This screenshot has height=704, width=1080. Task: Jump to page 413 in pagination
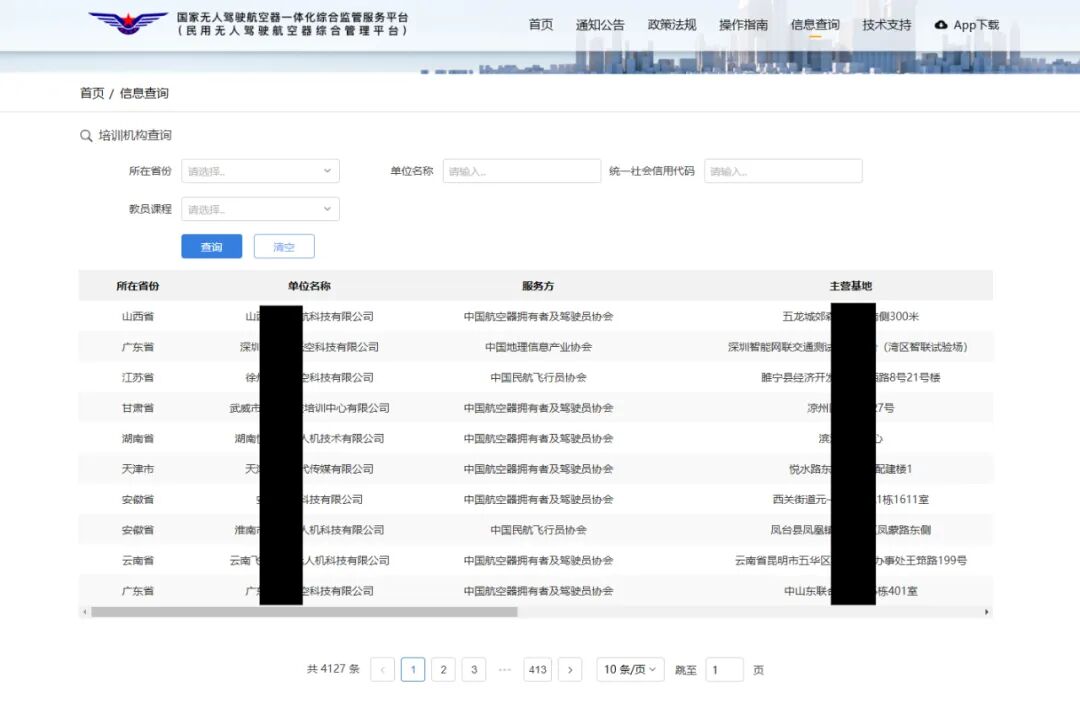point(537,670)
